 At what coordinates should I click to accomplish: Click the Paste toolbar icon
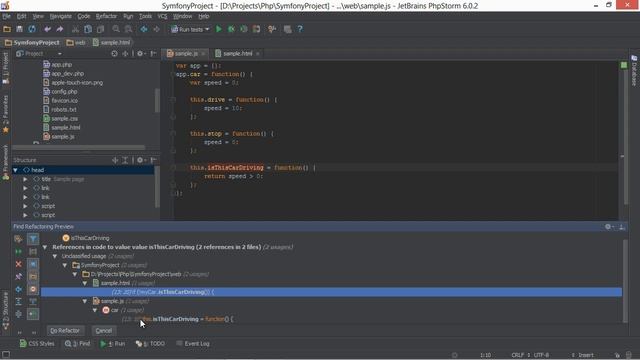[x=100, y=29]
